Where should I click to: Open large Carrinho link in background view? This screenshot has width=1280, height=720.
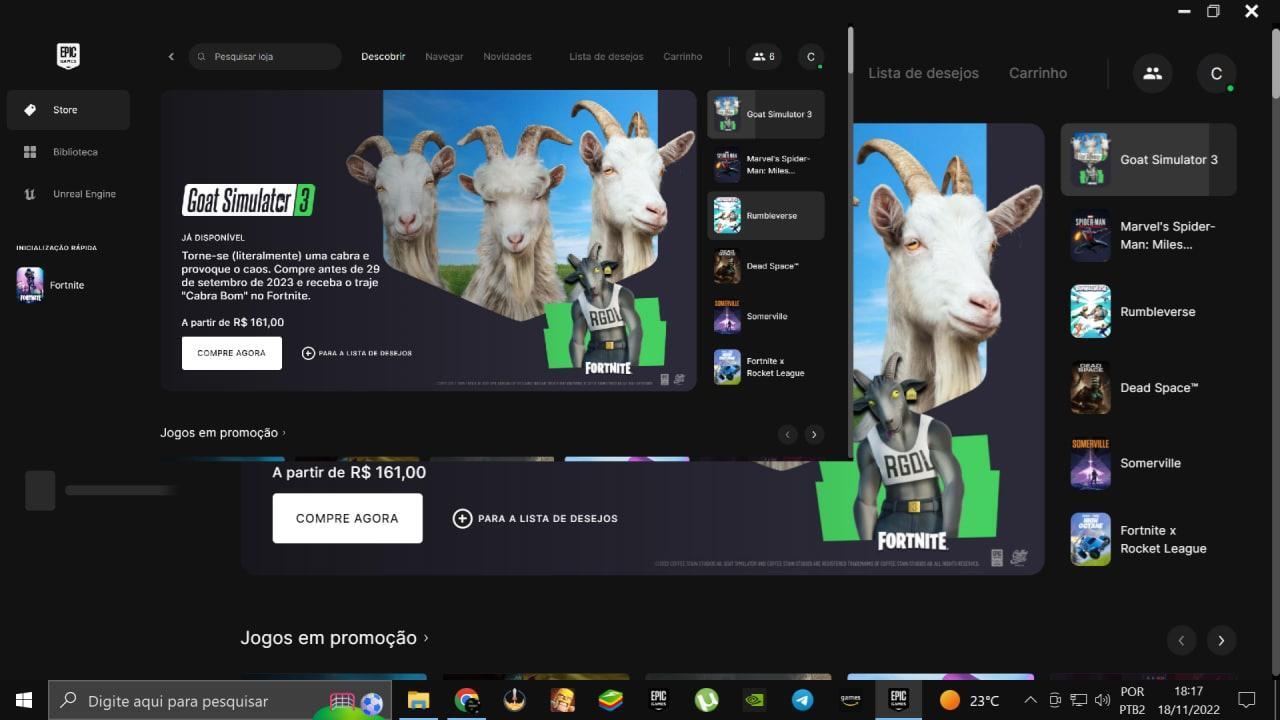(1038, 73)
